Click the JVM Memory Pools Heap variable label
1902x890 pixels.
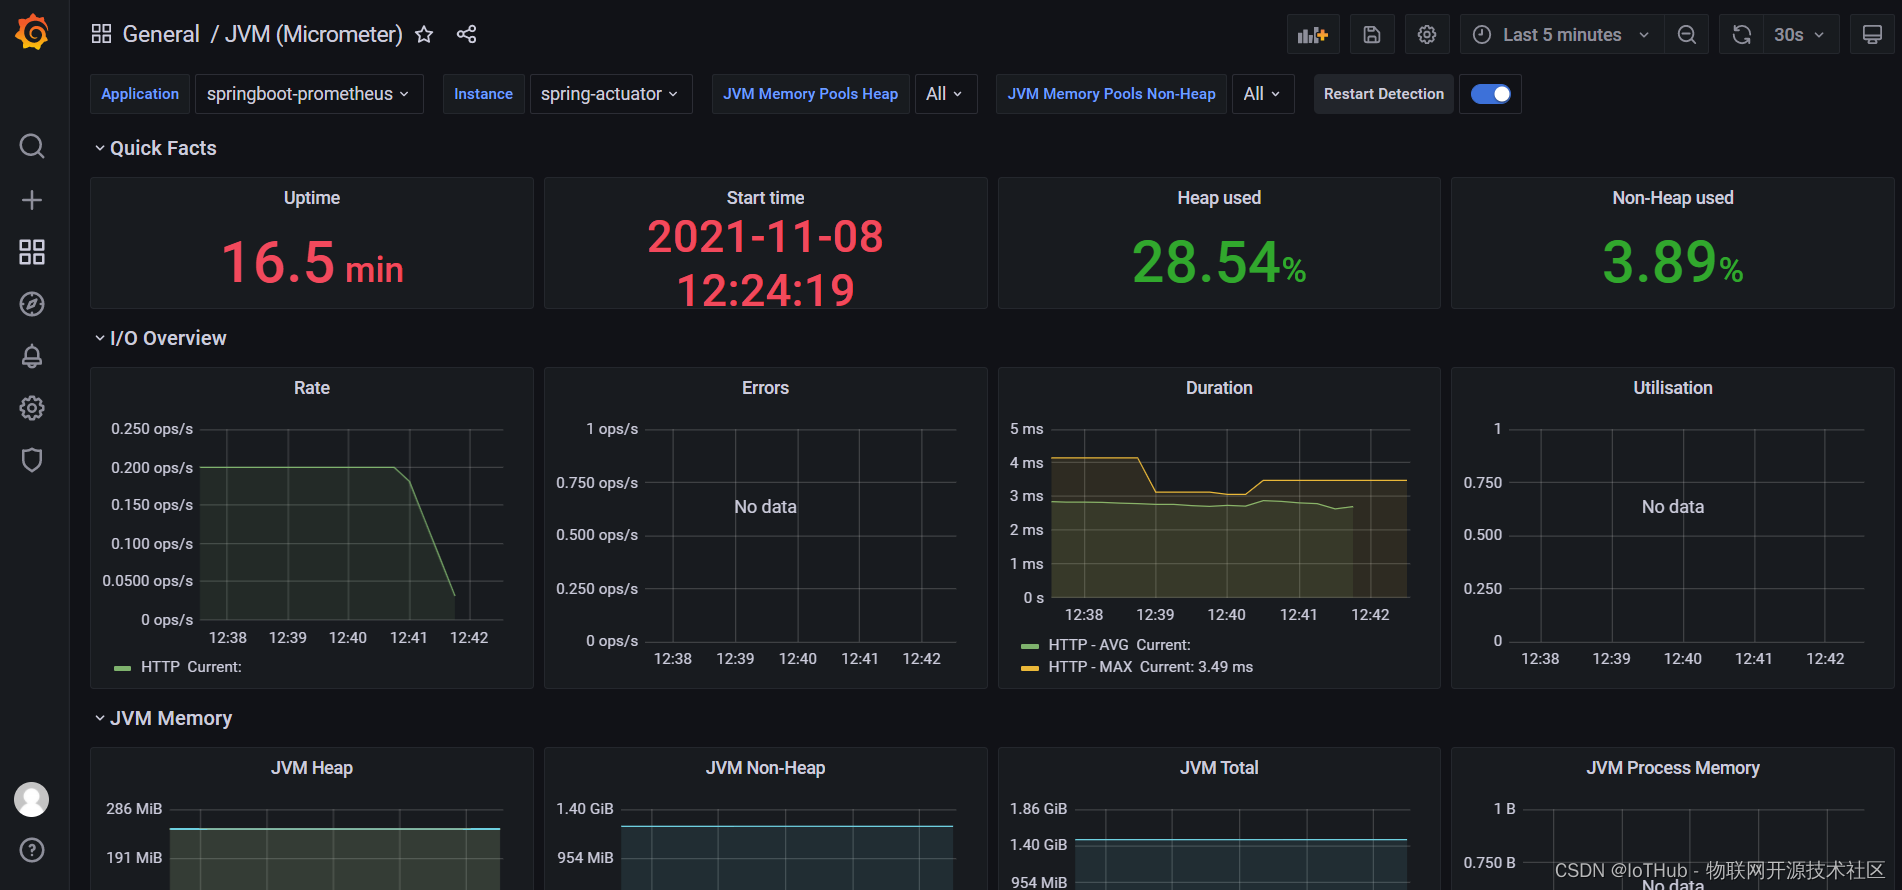coord(811,94)
